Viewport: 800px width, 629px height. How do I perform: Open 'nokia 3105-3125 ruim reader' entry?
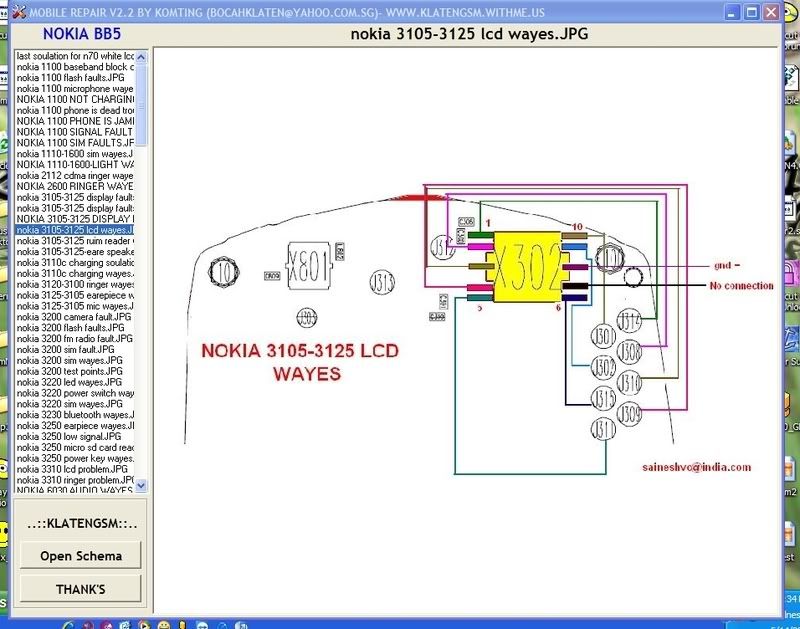[75, 241]
